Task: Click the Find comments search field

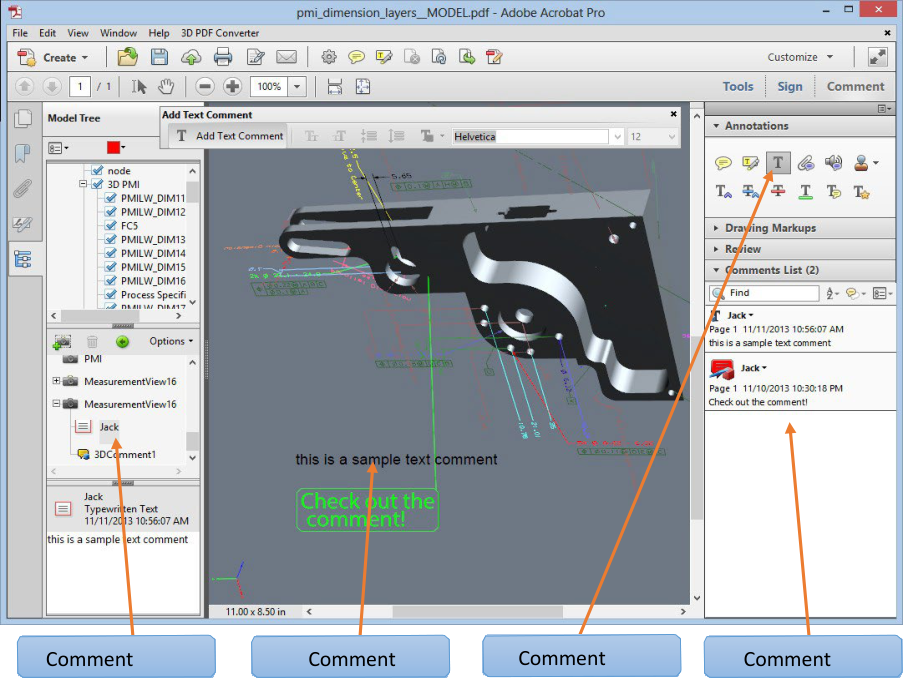Action: tap(764, 293)
